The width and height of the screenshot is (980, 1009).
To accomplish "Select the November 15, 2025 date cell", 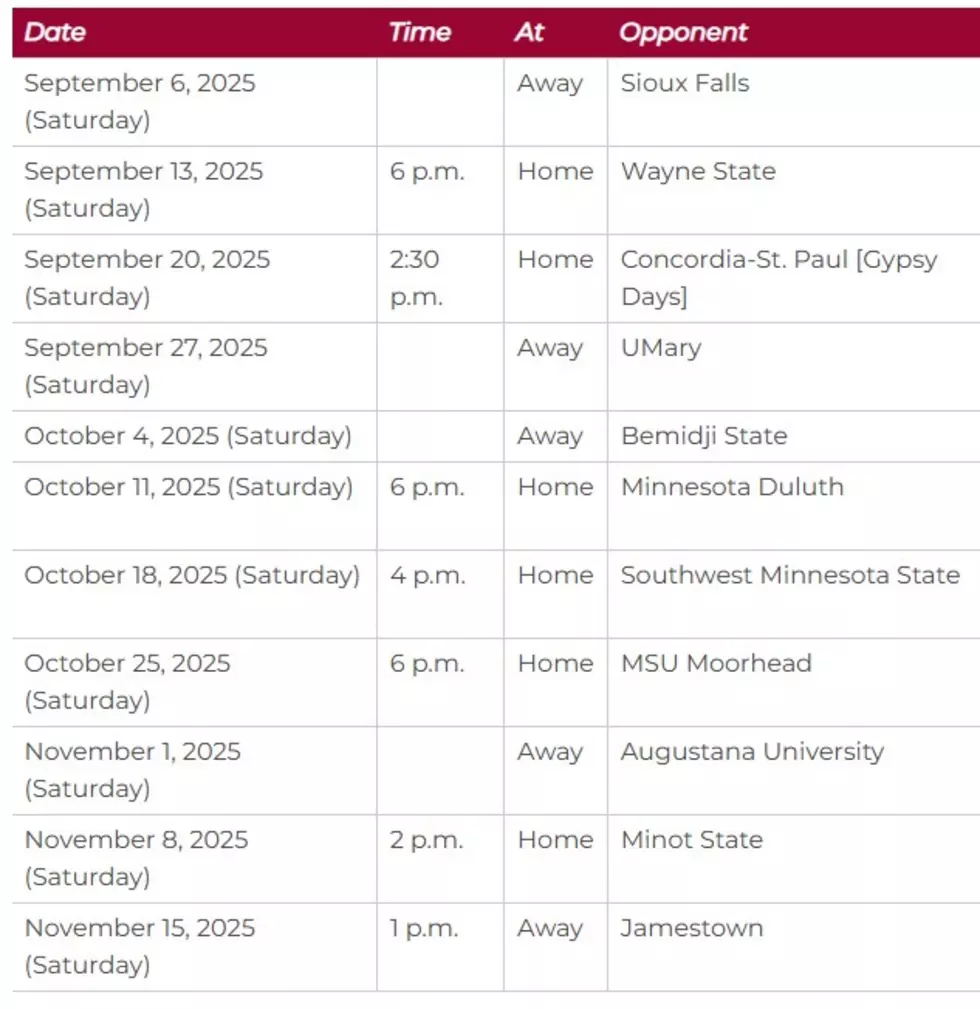I will [x=194, y=947].
